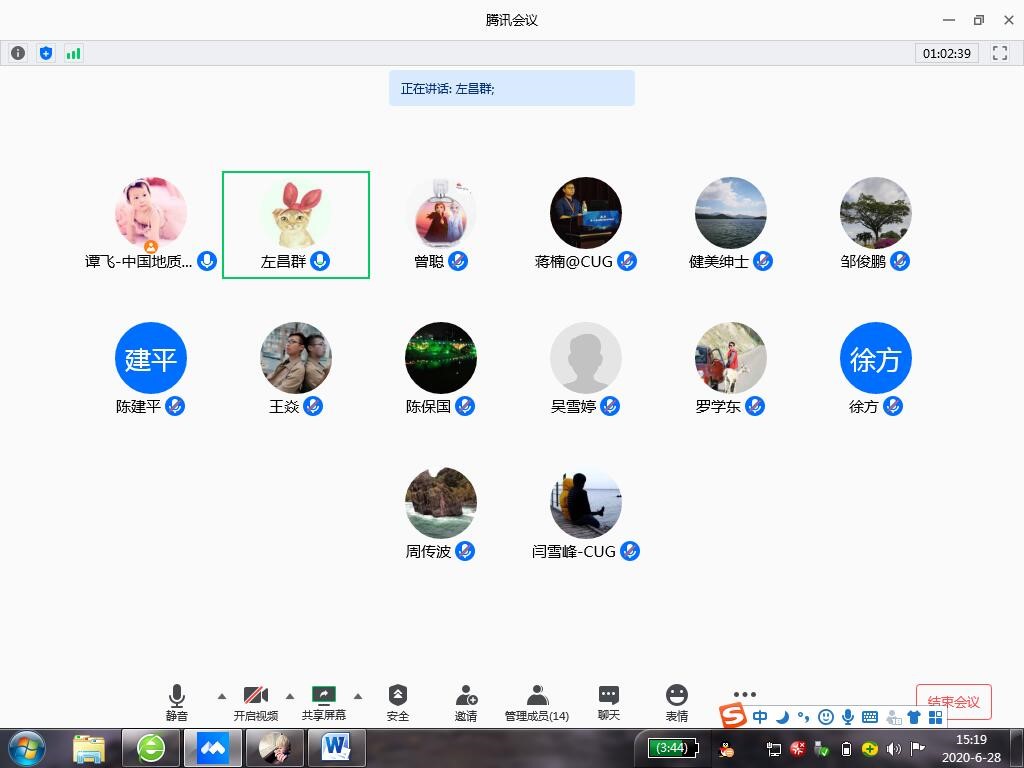1024x768 pixels.
Task: Open Word from the Windows taskbar
Action: [336, 747]
